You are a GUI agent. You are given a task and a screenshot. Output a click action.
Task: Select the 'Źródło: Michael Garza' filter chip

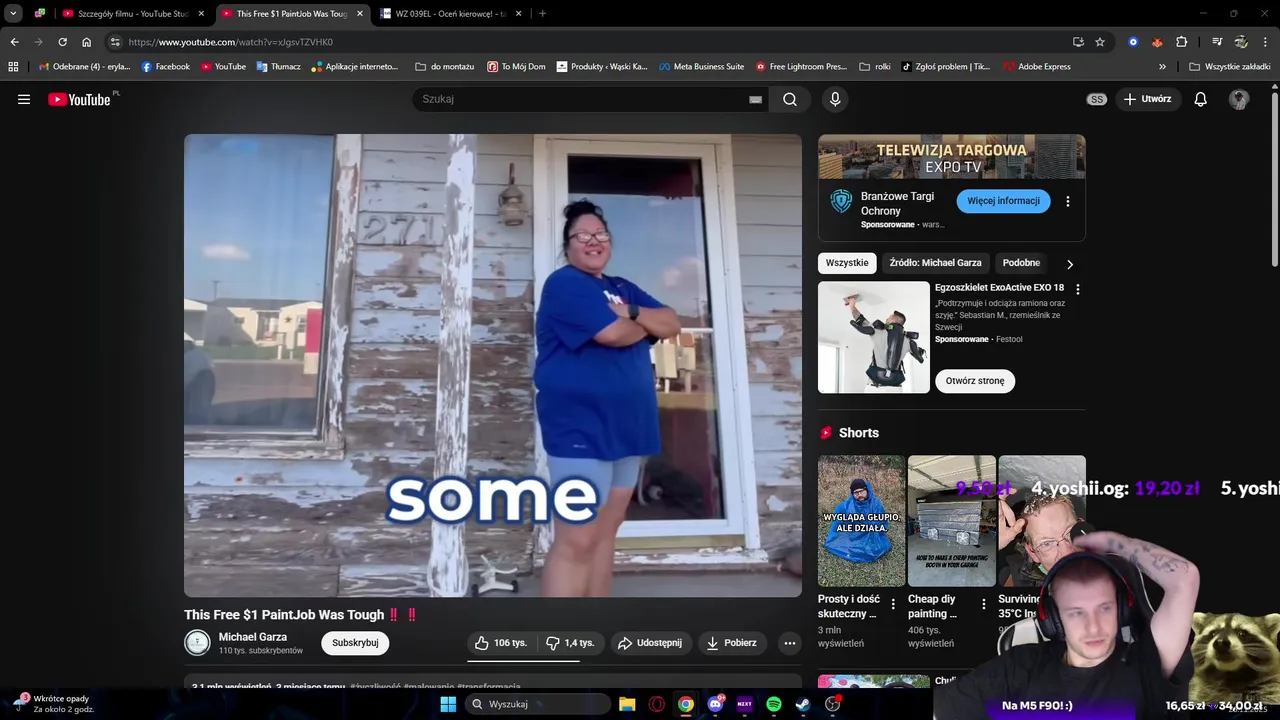(935, 263)
